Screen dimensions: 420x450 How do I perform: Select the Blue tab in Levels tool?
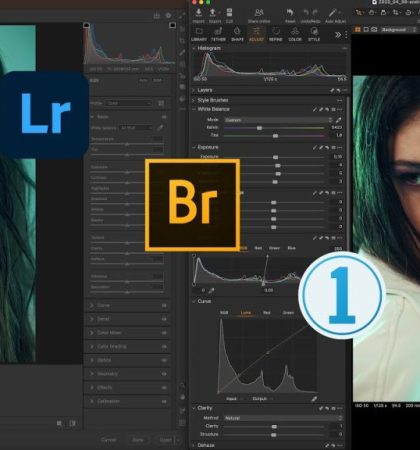point(291,248)
